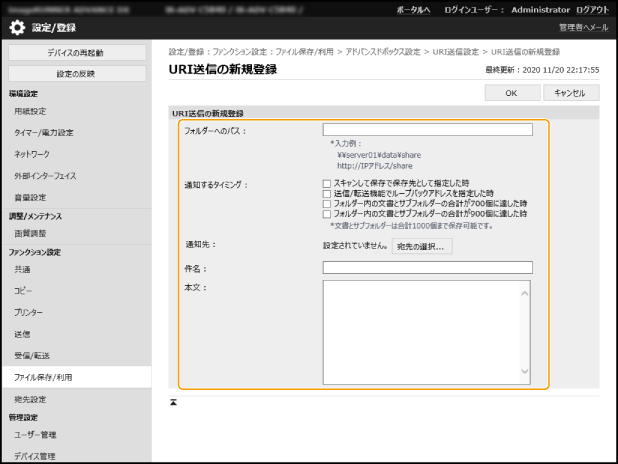618x464 pixels.
Task: Click the scroll-up arrow in the 本文 text area
Action: [527, 293]
